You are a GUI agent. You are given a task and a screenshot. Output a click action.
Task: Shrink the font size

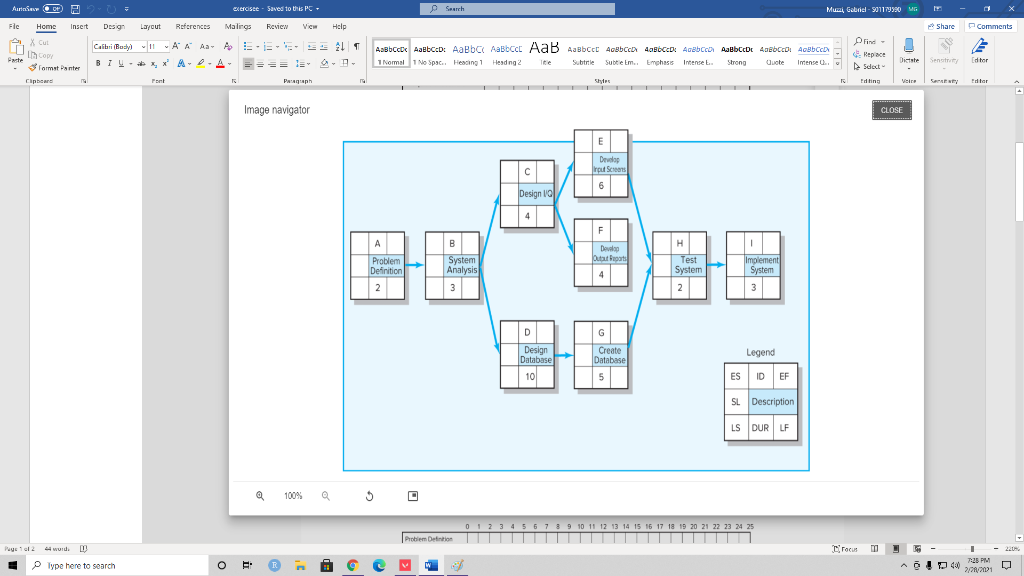click(x=188, y=46)
